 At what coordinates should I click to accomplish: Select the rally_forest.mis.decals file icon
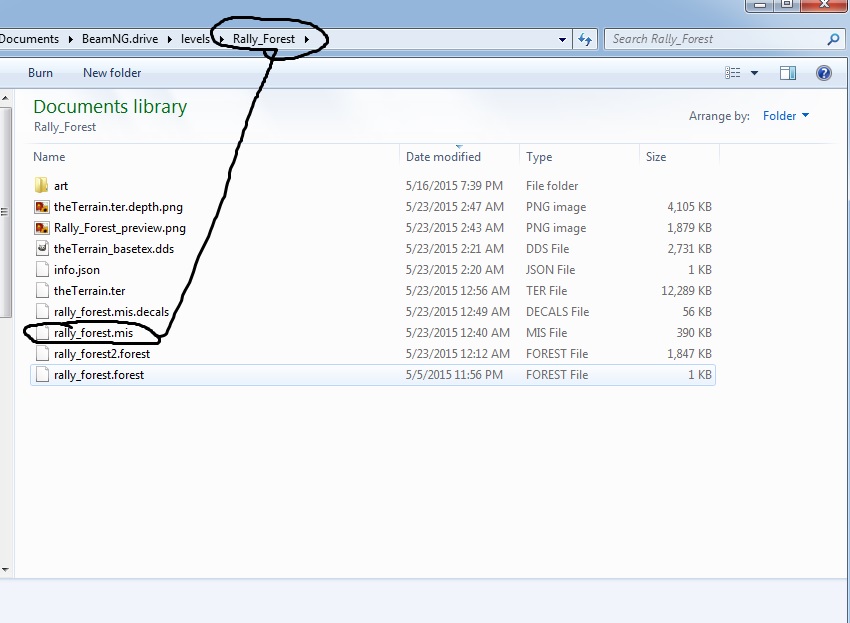pyautogui.click(x=42, y=312)
